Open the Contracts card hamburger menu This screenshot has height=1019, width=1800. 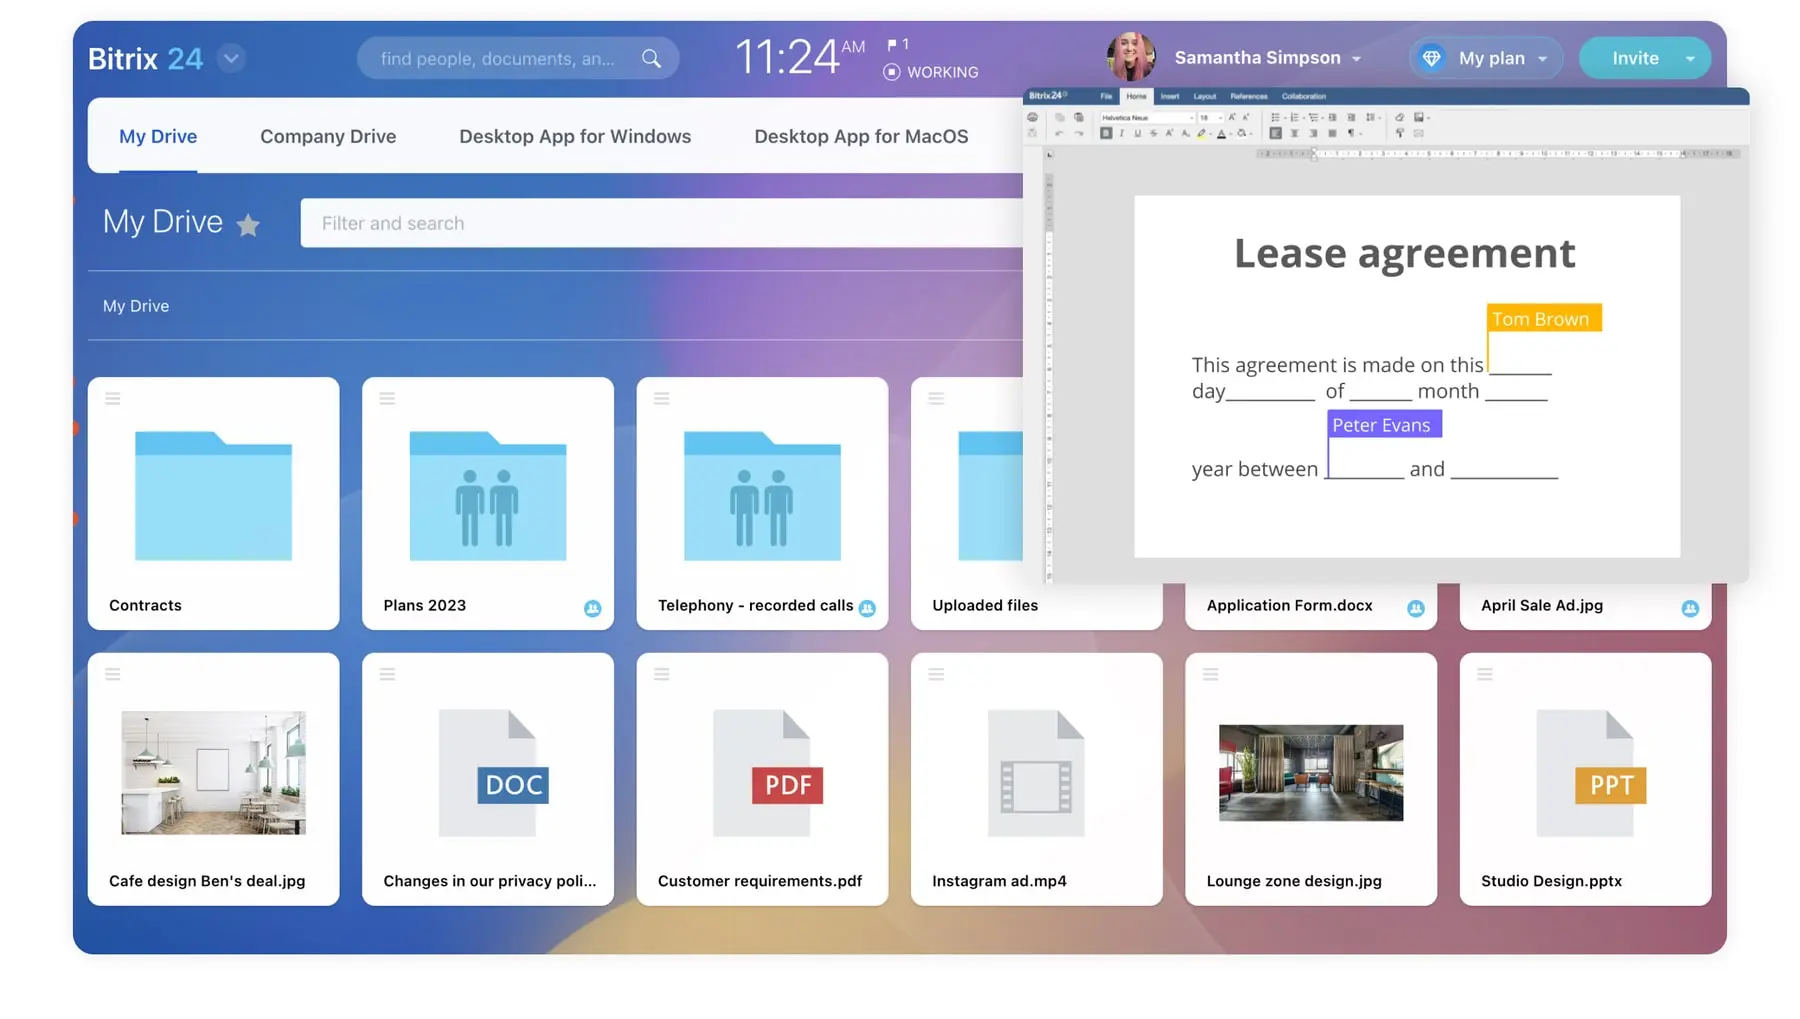(113, 399)
